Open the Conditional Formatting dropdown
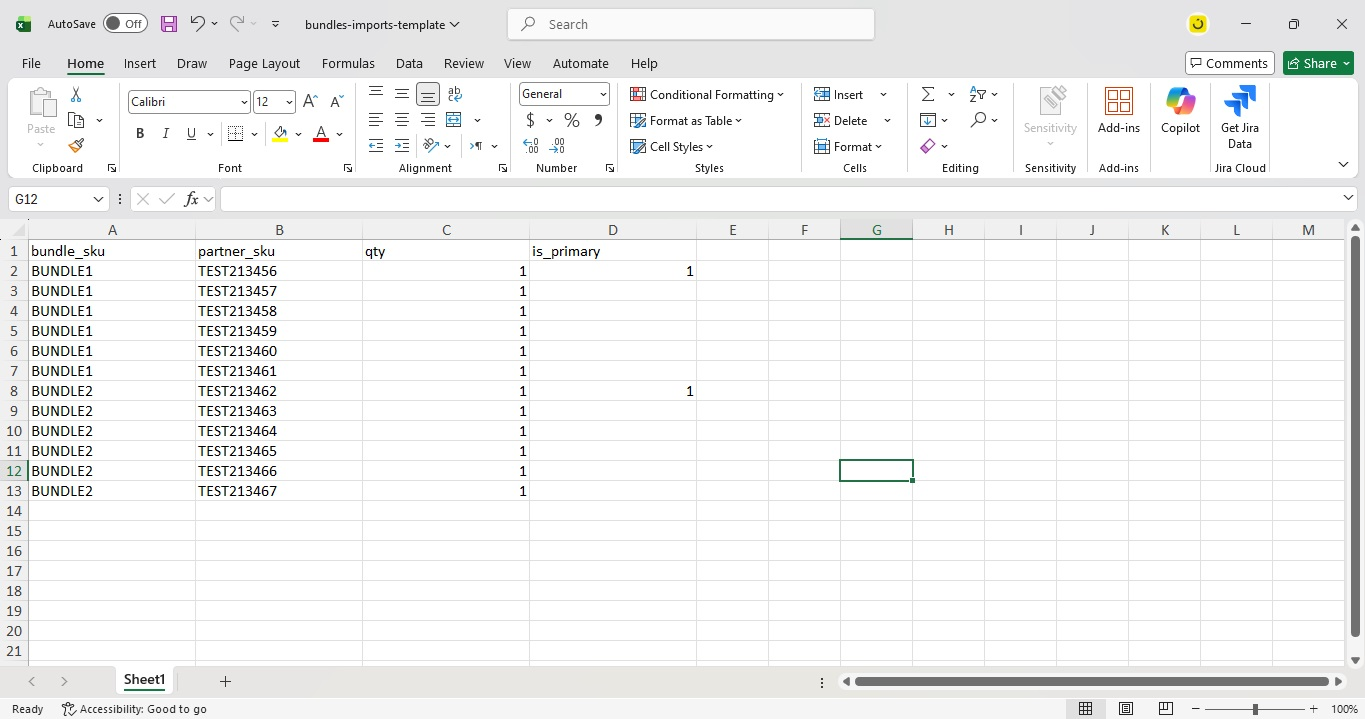The width and height of the screenshot is (1365, 719). click(707, 94)
